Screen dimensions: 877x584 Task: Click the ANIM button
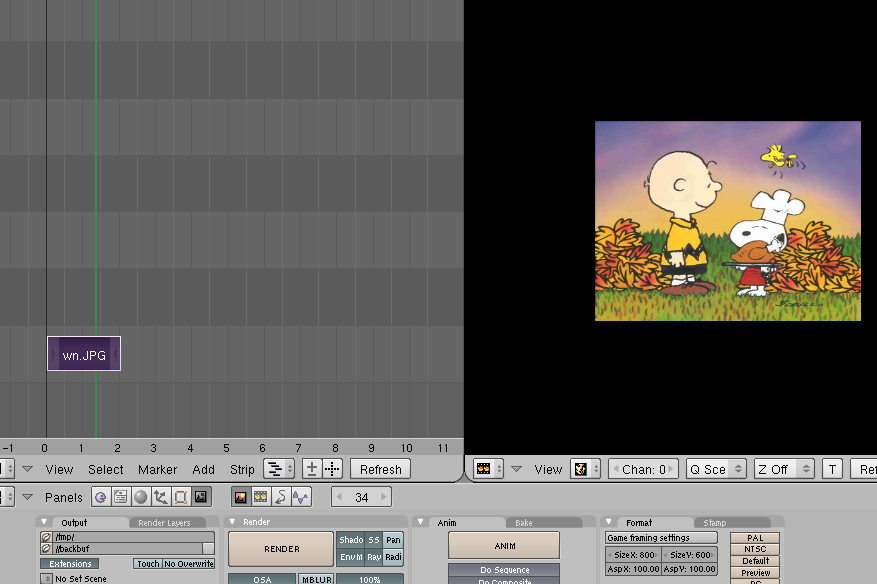pos(504,545)
